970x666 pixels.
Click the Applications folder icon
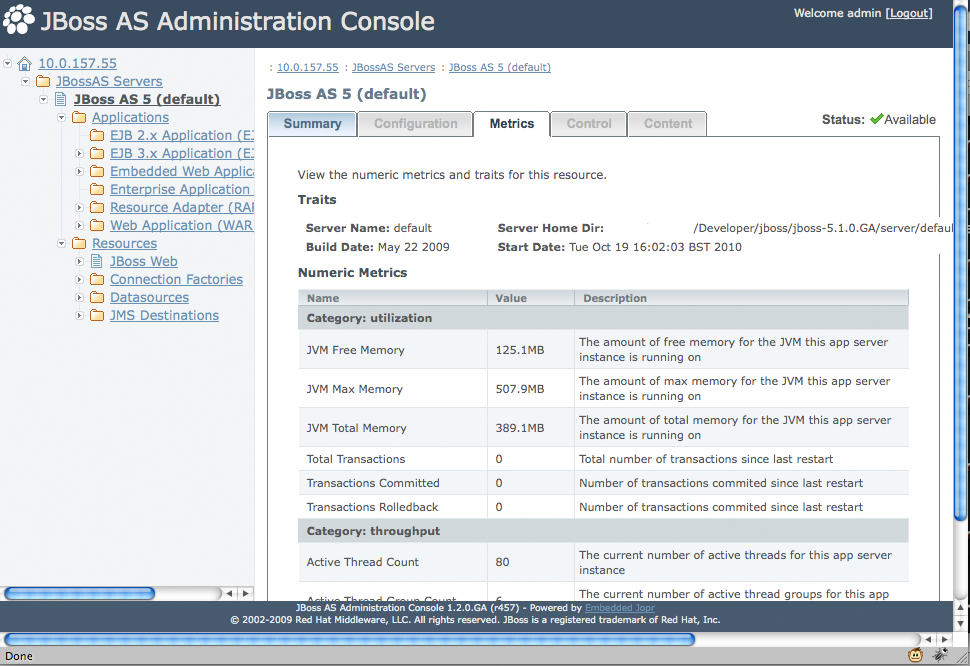[79, 117]
